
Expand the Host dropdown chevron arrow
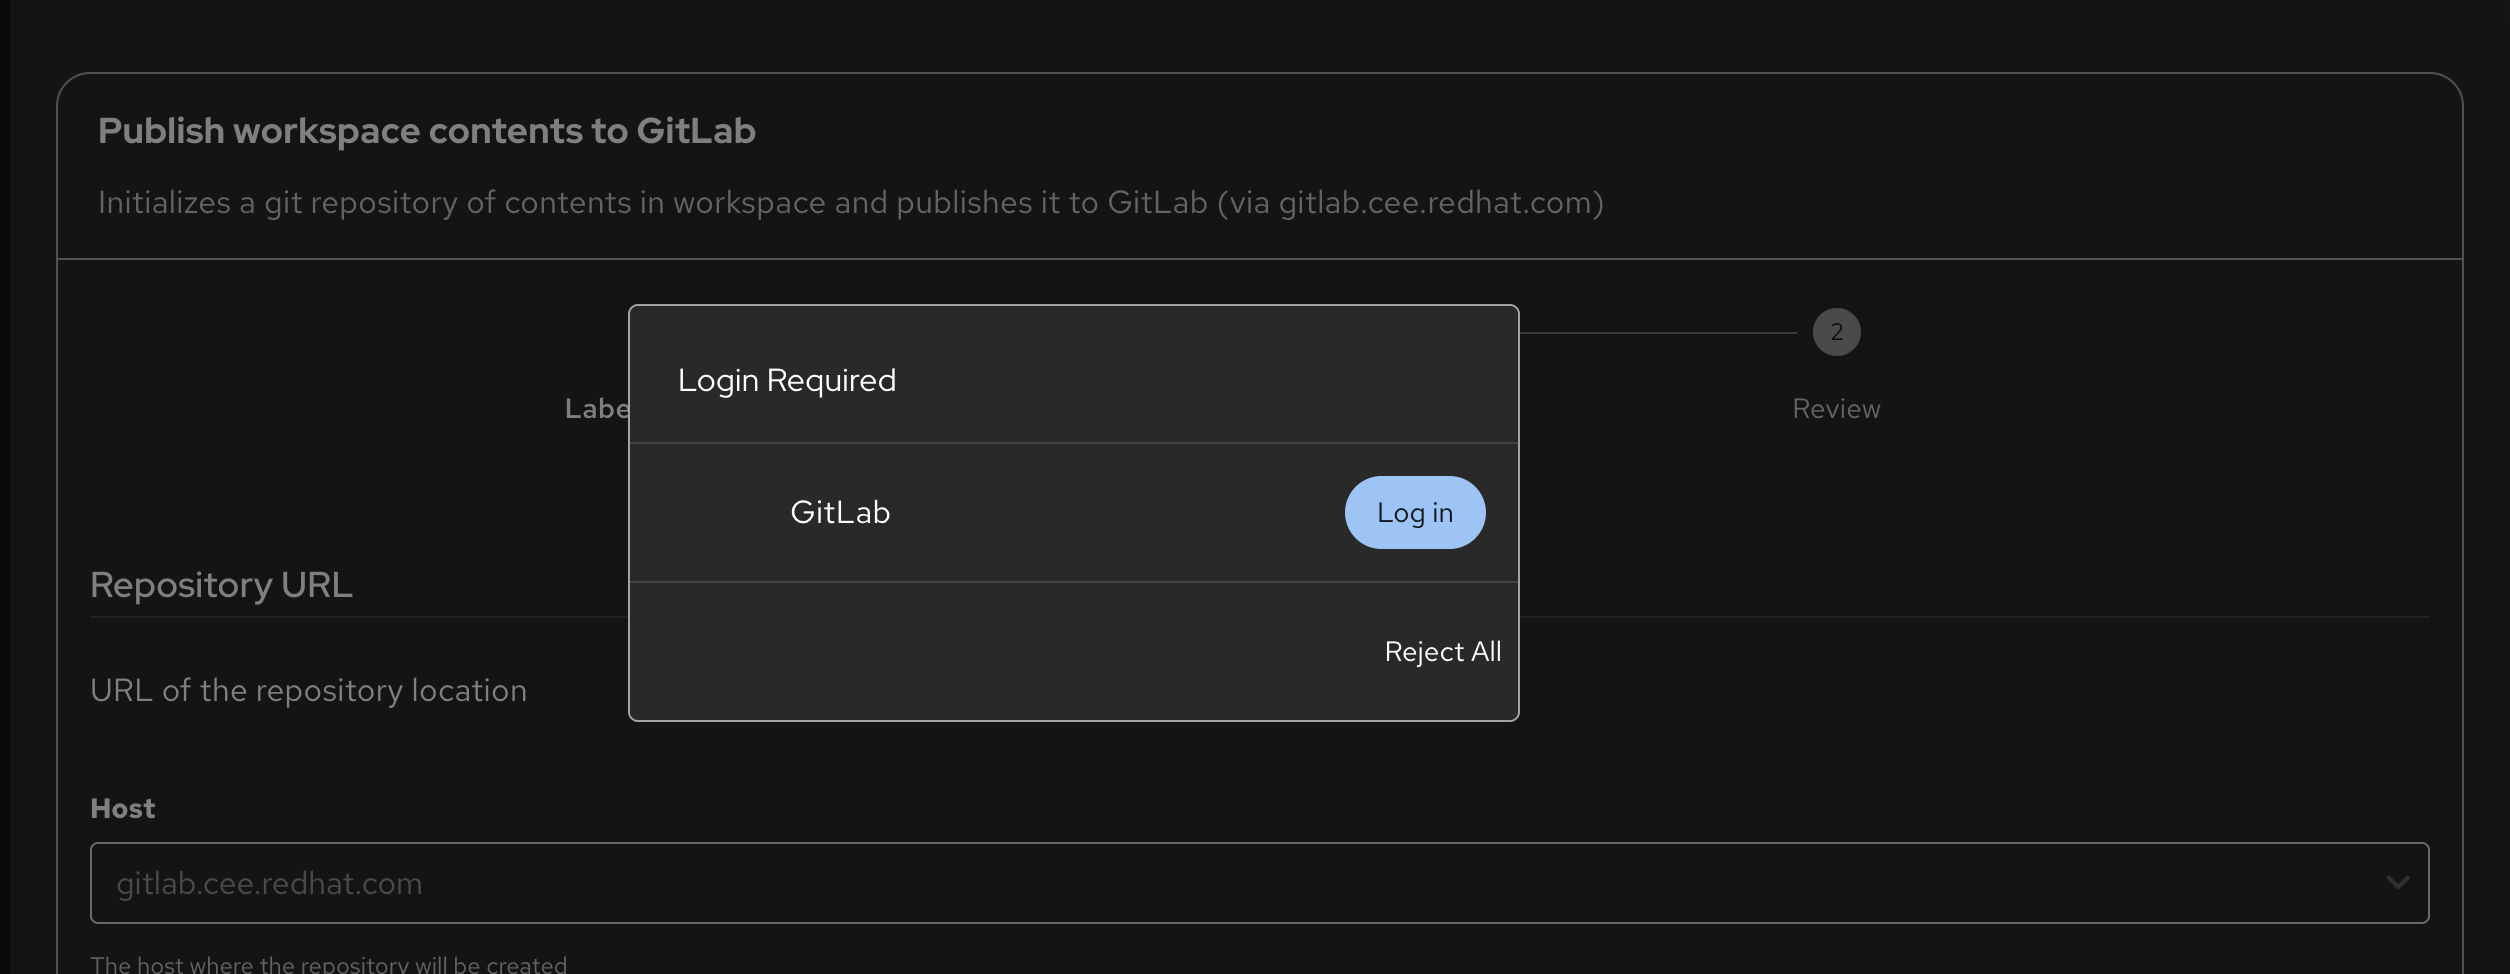point(2397,882)
